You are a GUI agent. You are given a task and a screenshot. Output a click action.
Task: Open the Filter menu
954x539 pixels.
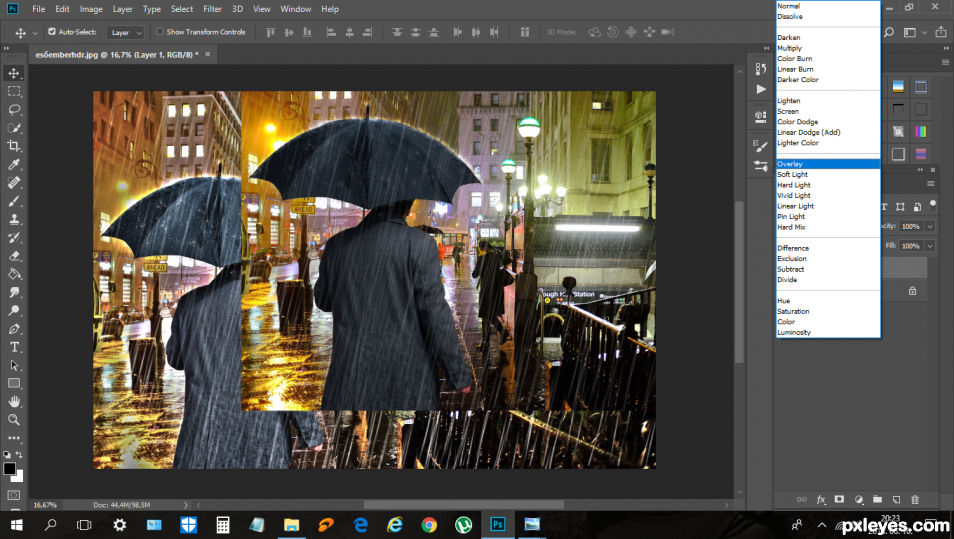click(212, 9)
